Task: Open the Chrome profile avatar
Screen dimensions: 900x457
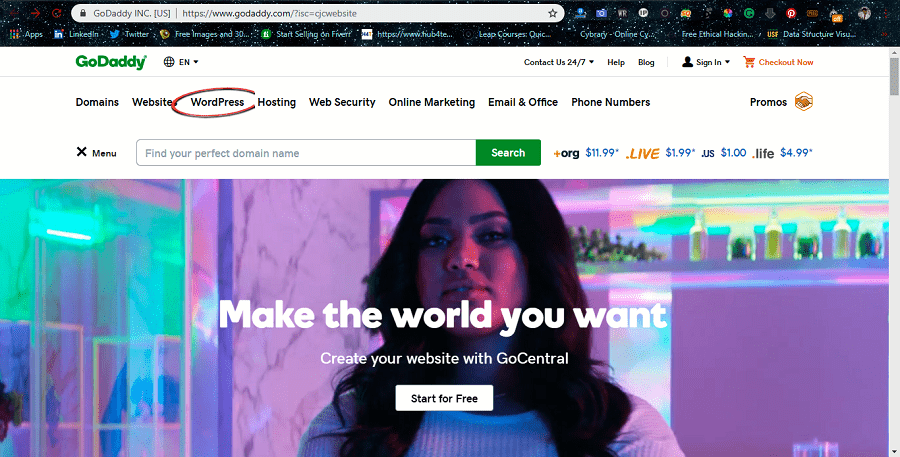Action: (864, 13)
